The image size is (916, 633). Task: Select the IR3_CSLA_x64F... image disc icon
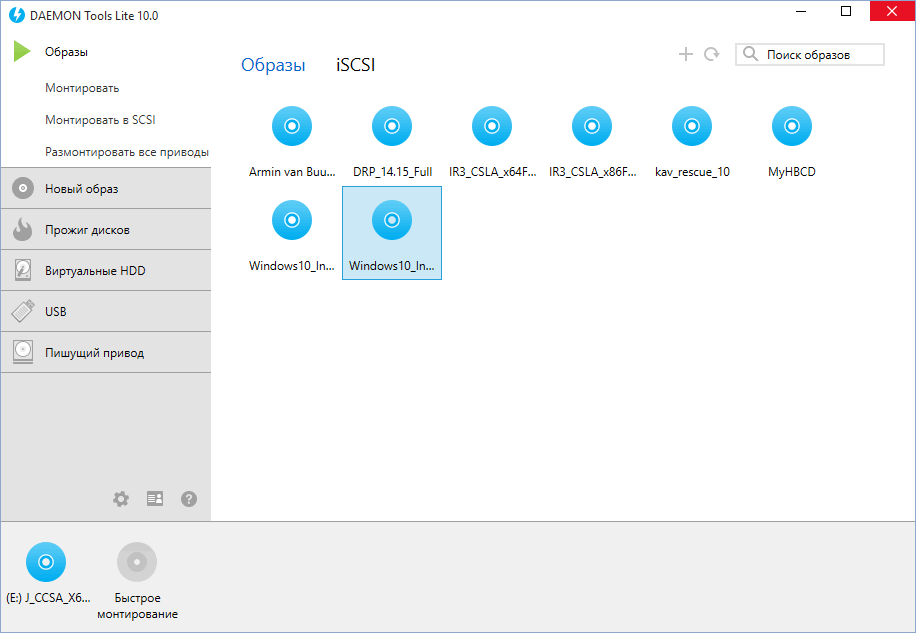coord(492,126)
